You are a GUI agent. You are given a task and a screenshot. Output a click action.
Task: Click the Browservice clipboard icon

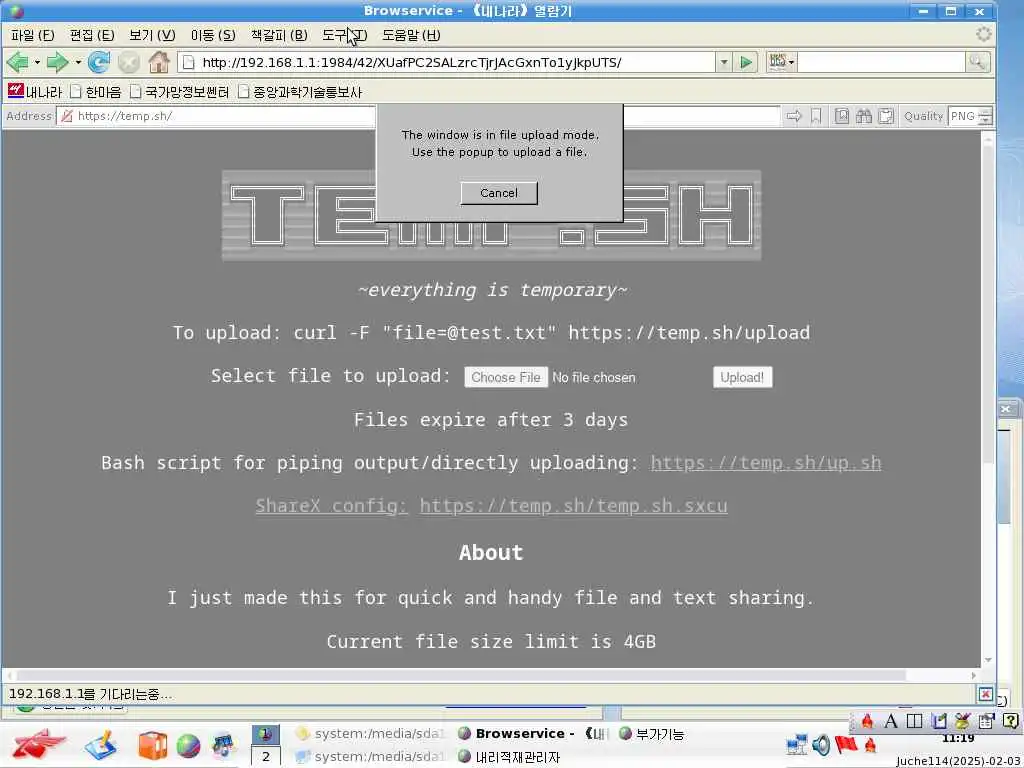tap(886, 116)
